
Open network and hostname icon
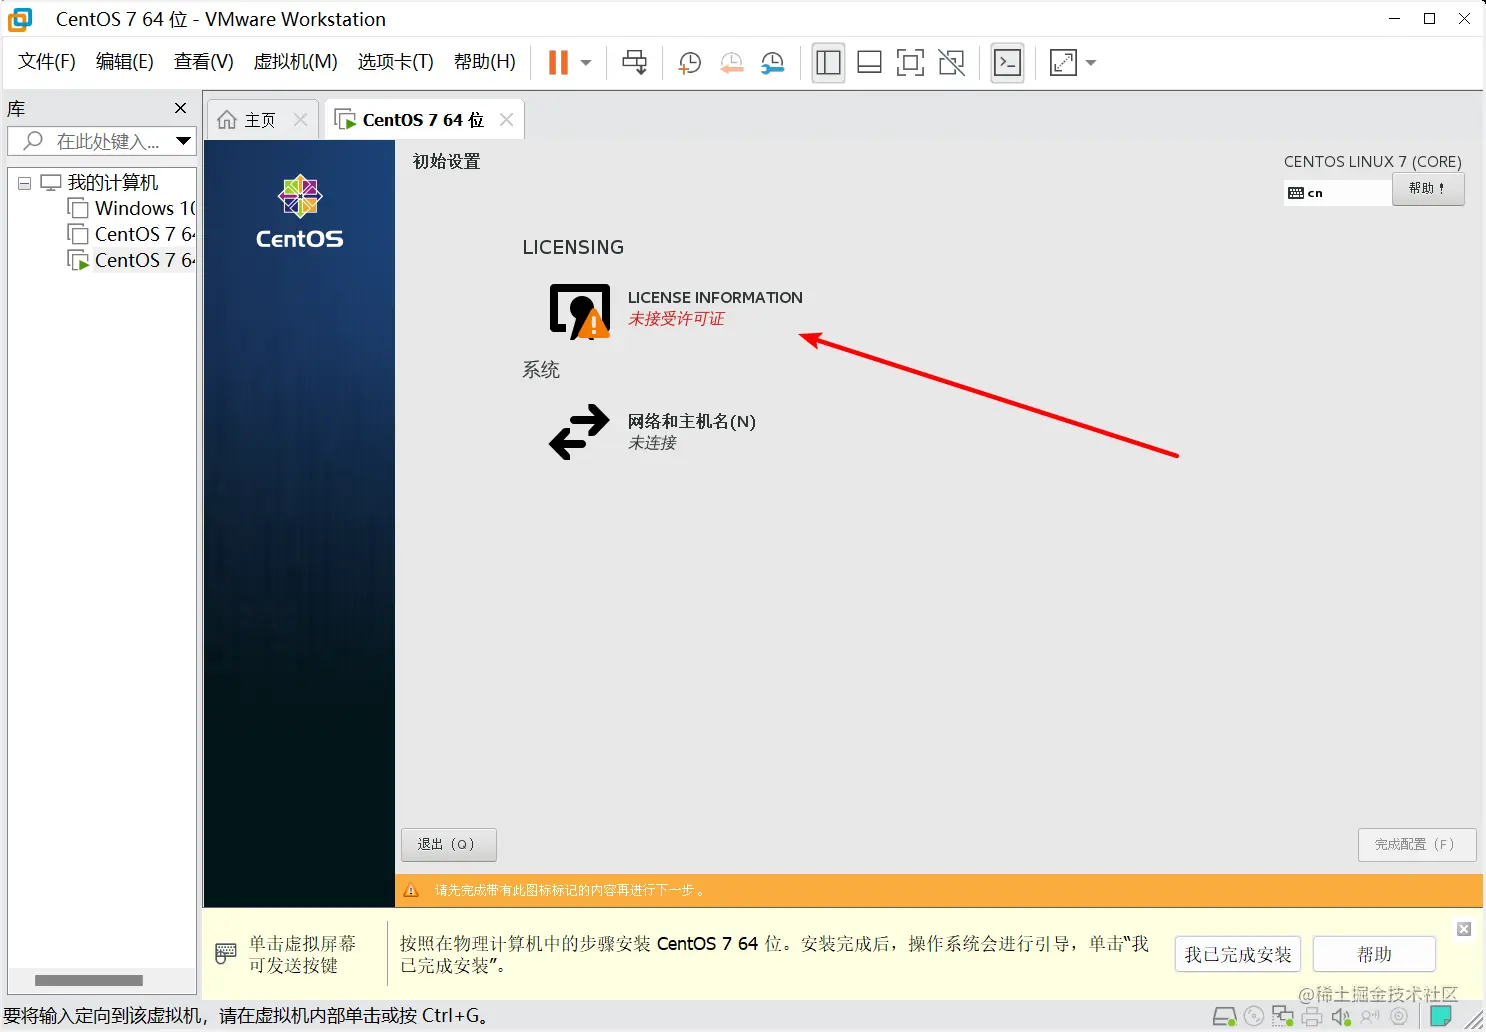(x=579, y=431)
